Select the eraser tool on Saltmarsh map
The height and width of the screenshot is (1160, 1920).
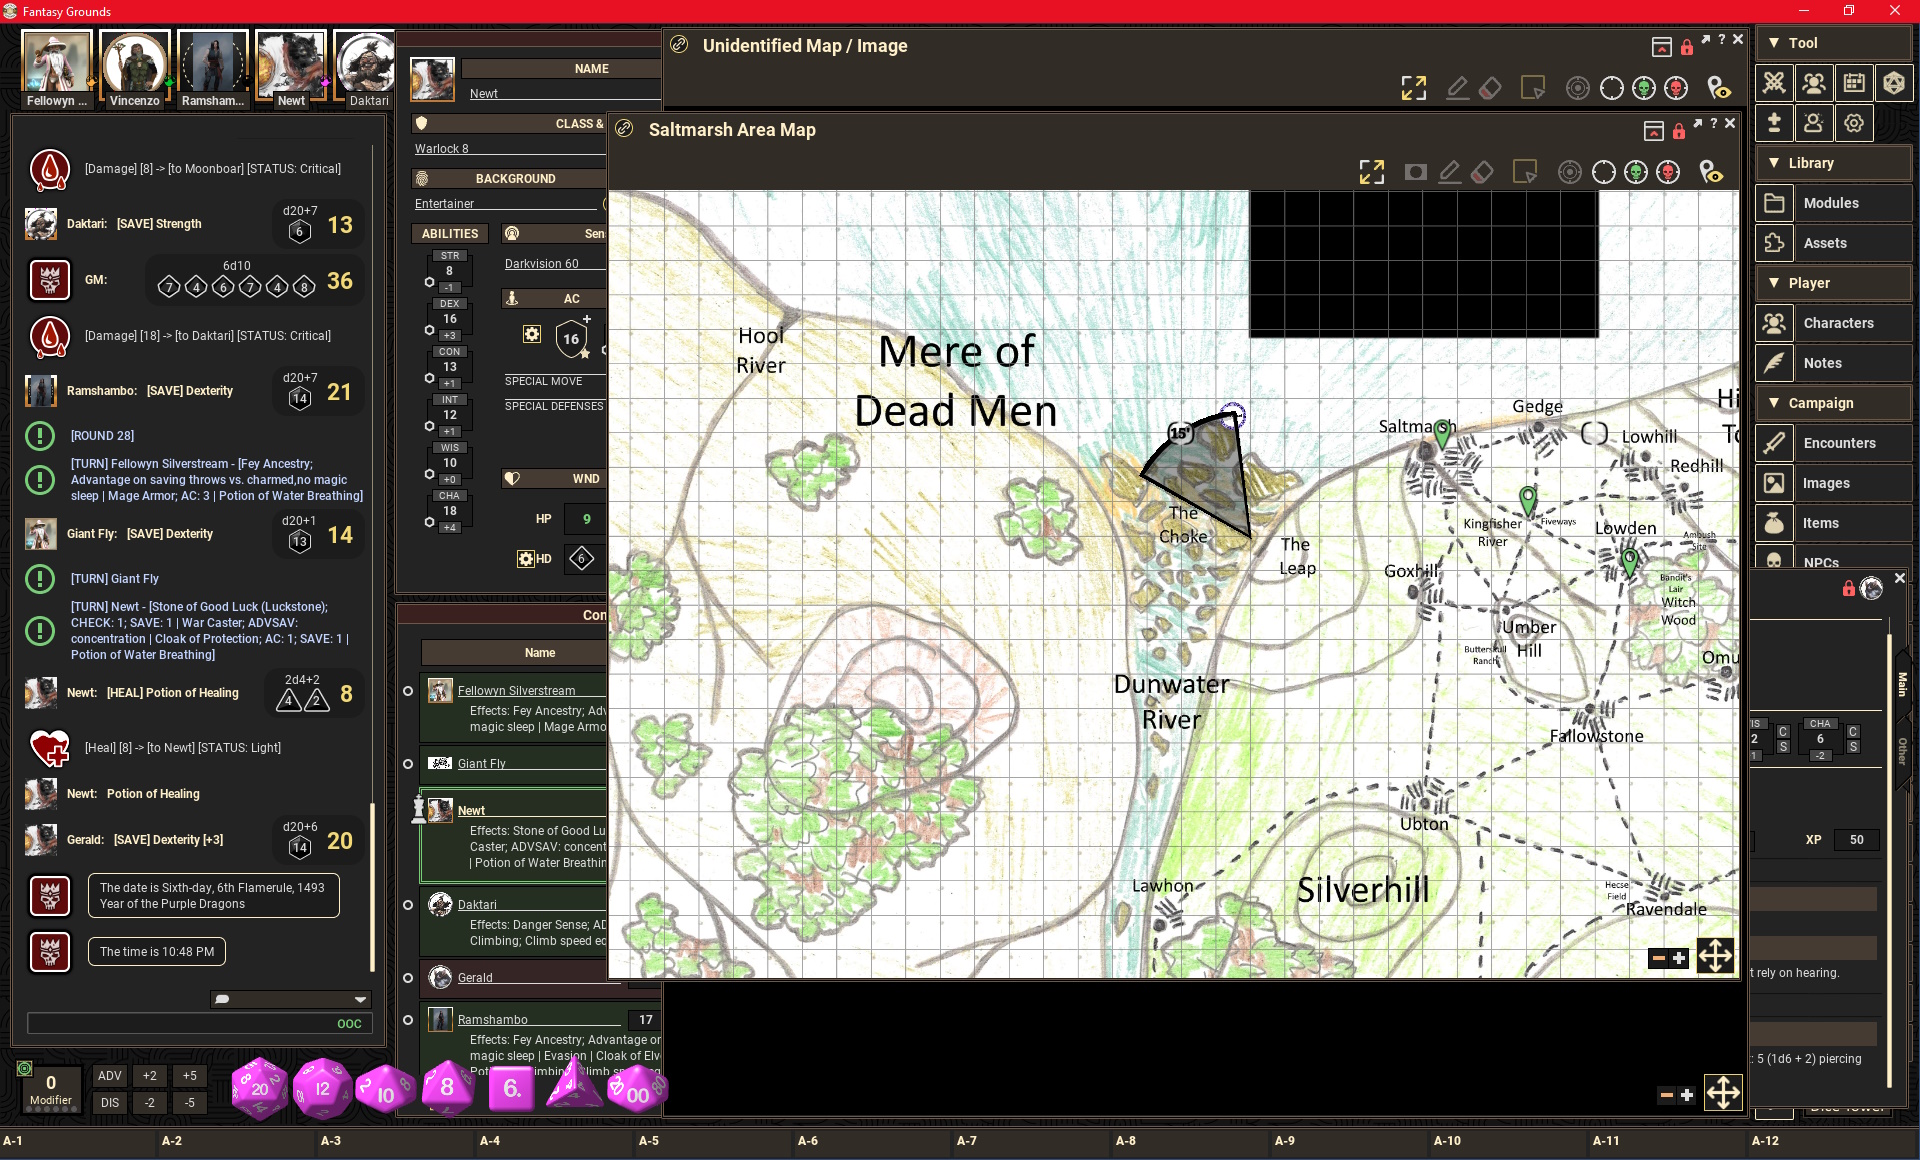(x=1482, y=172)
